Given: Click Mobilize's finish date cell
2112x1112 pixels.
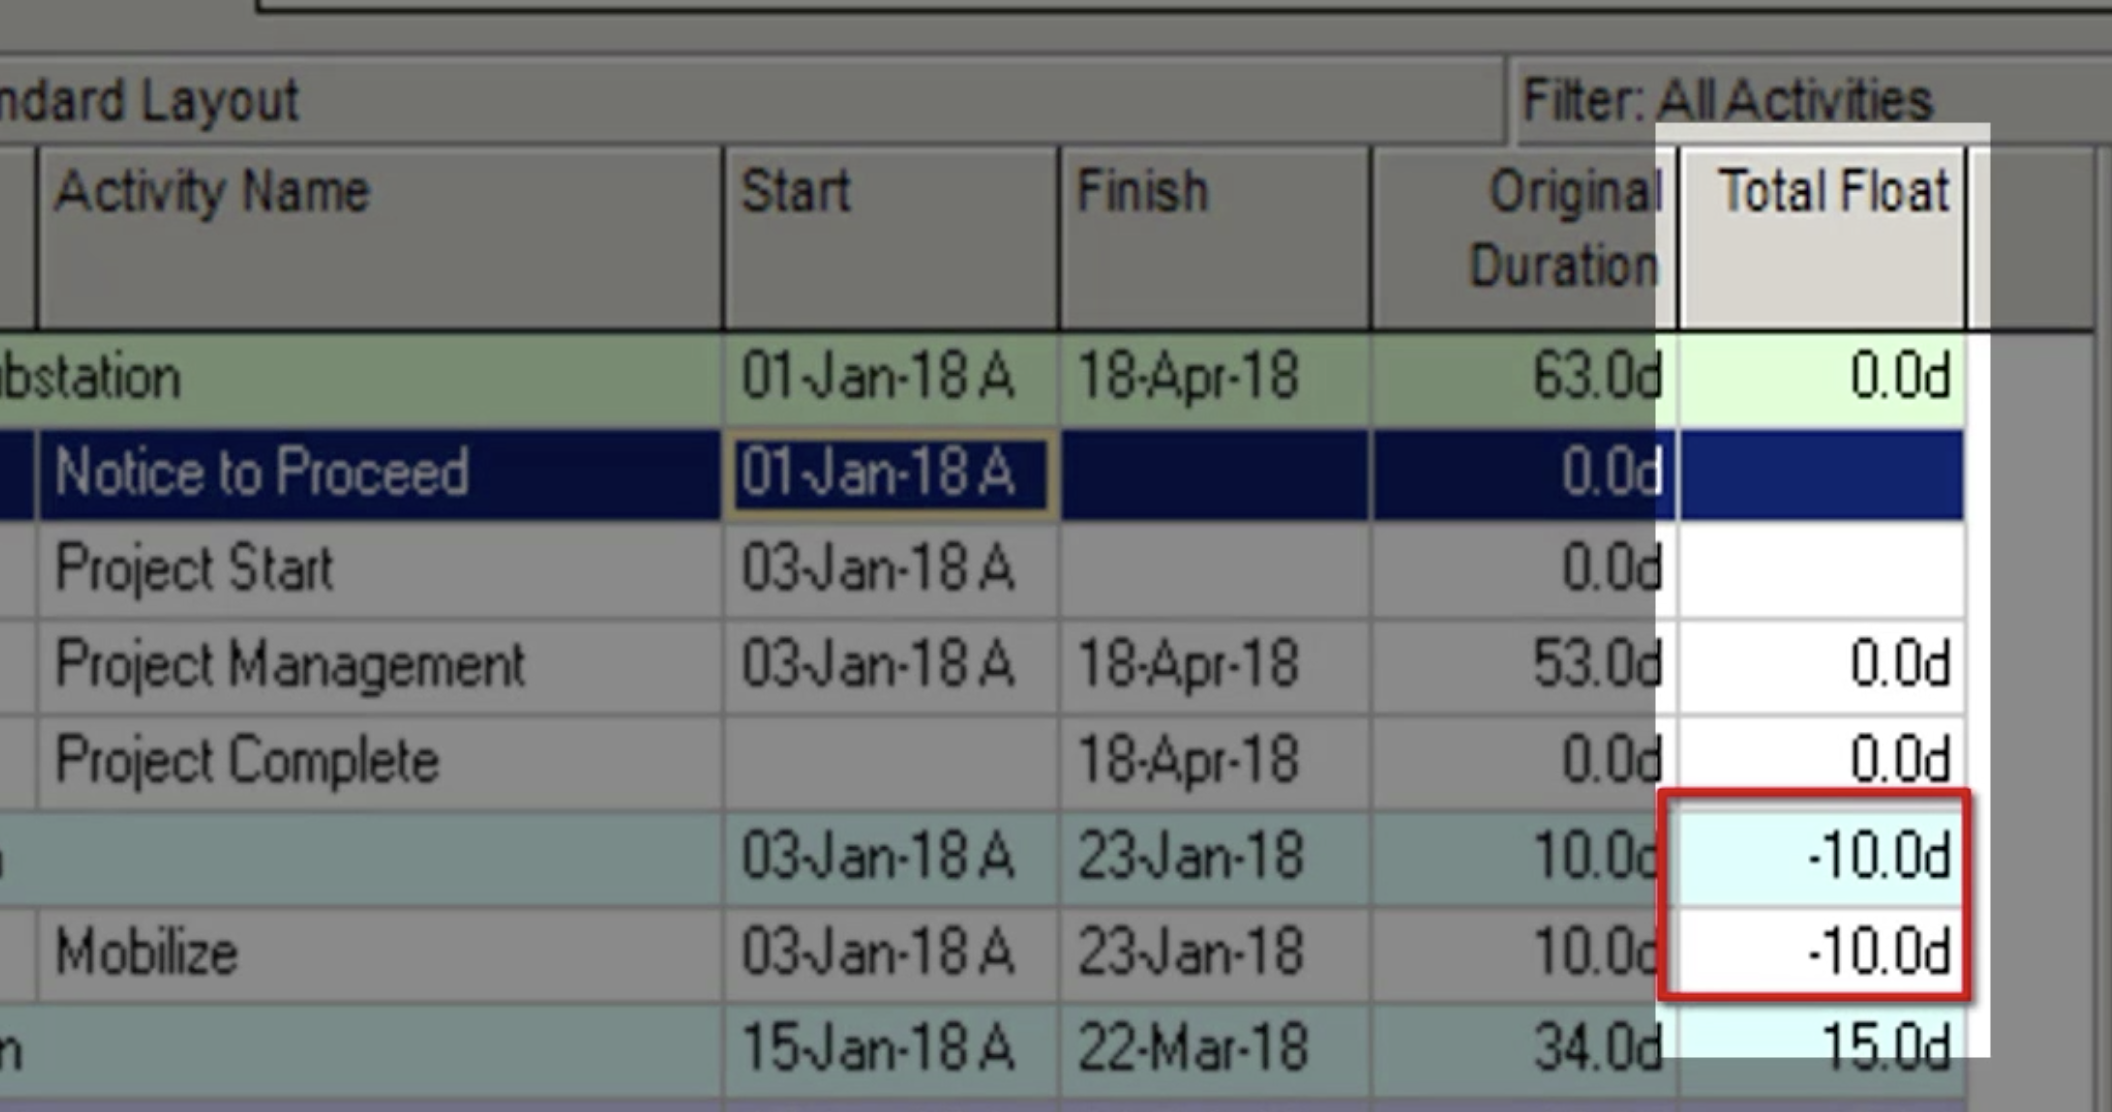Looking at the screenshot, I should pos(1214,952).
